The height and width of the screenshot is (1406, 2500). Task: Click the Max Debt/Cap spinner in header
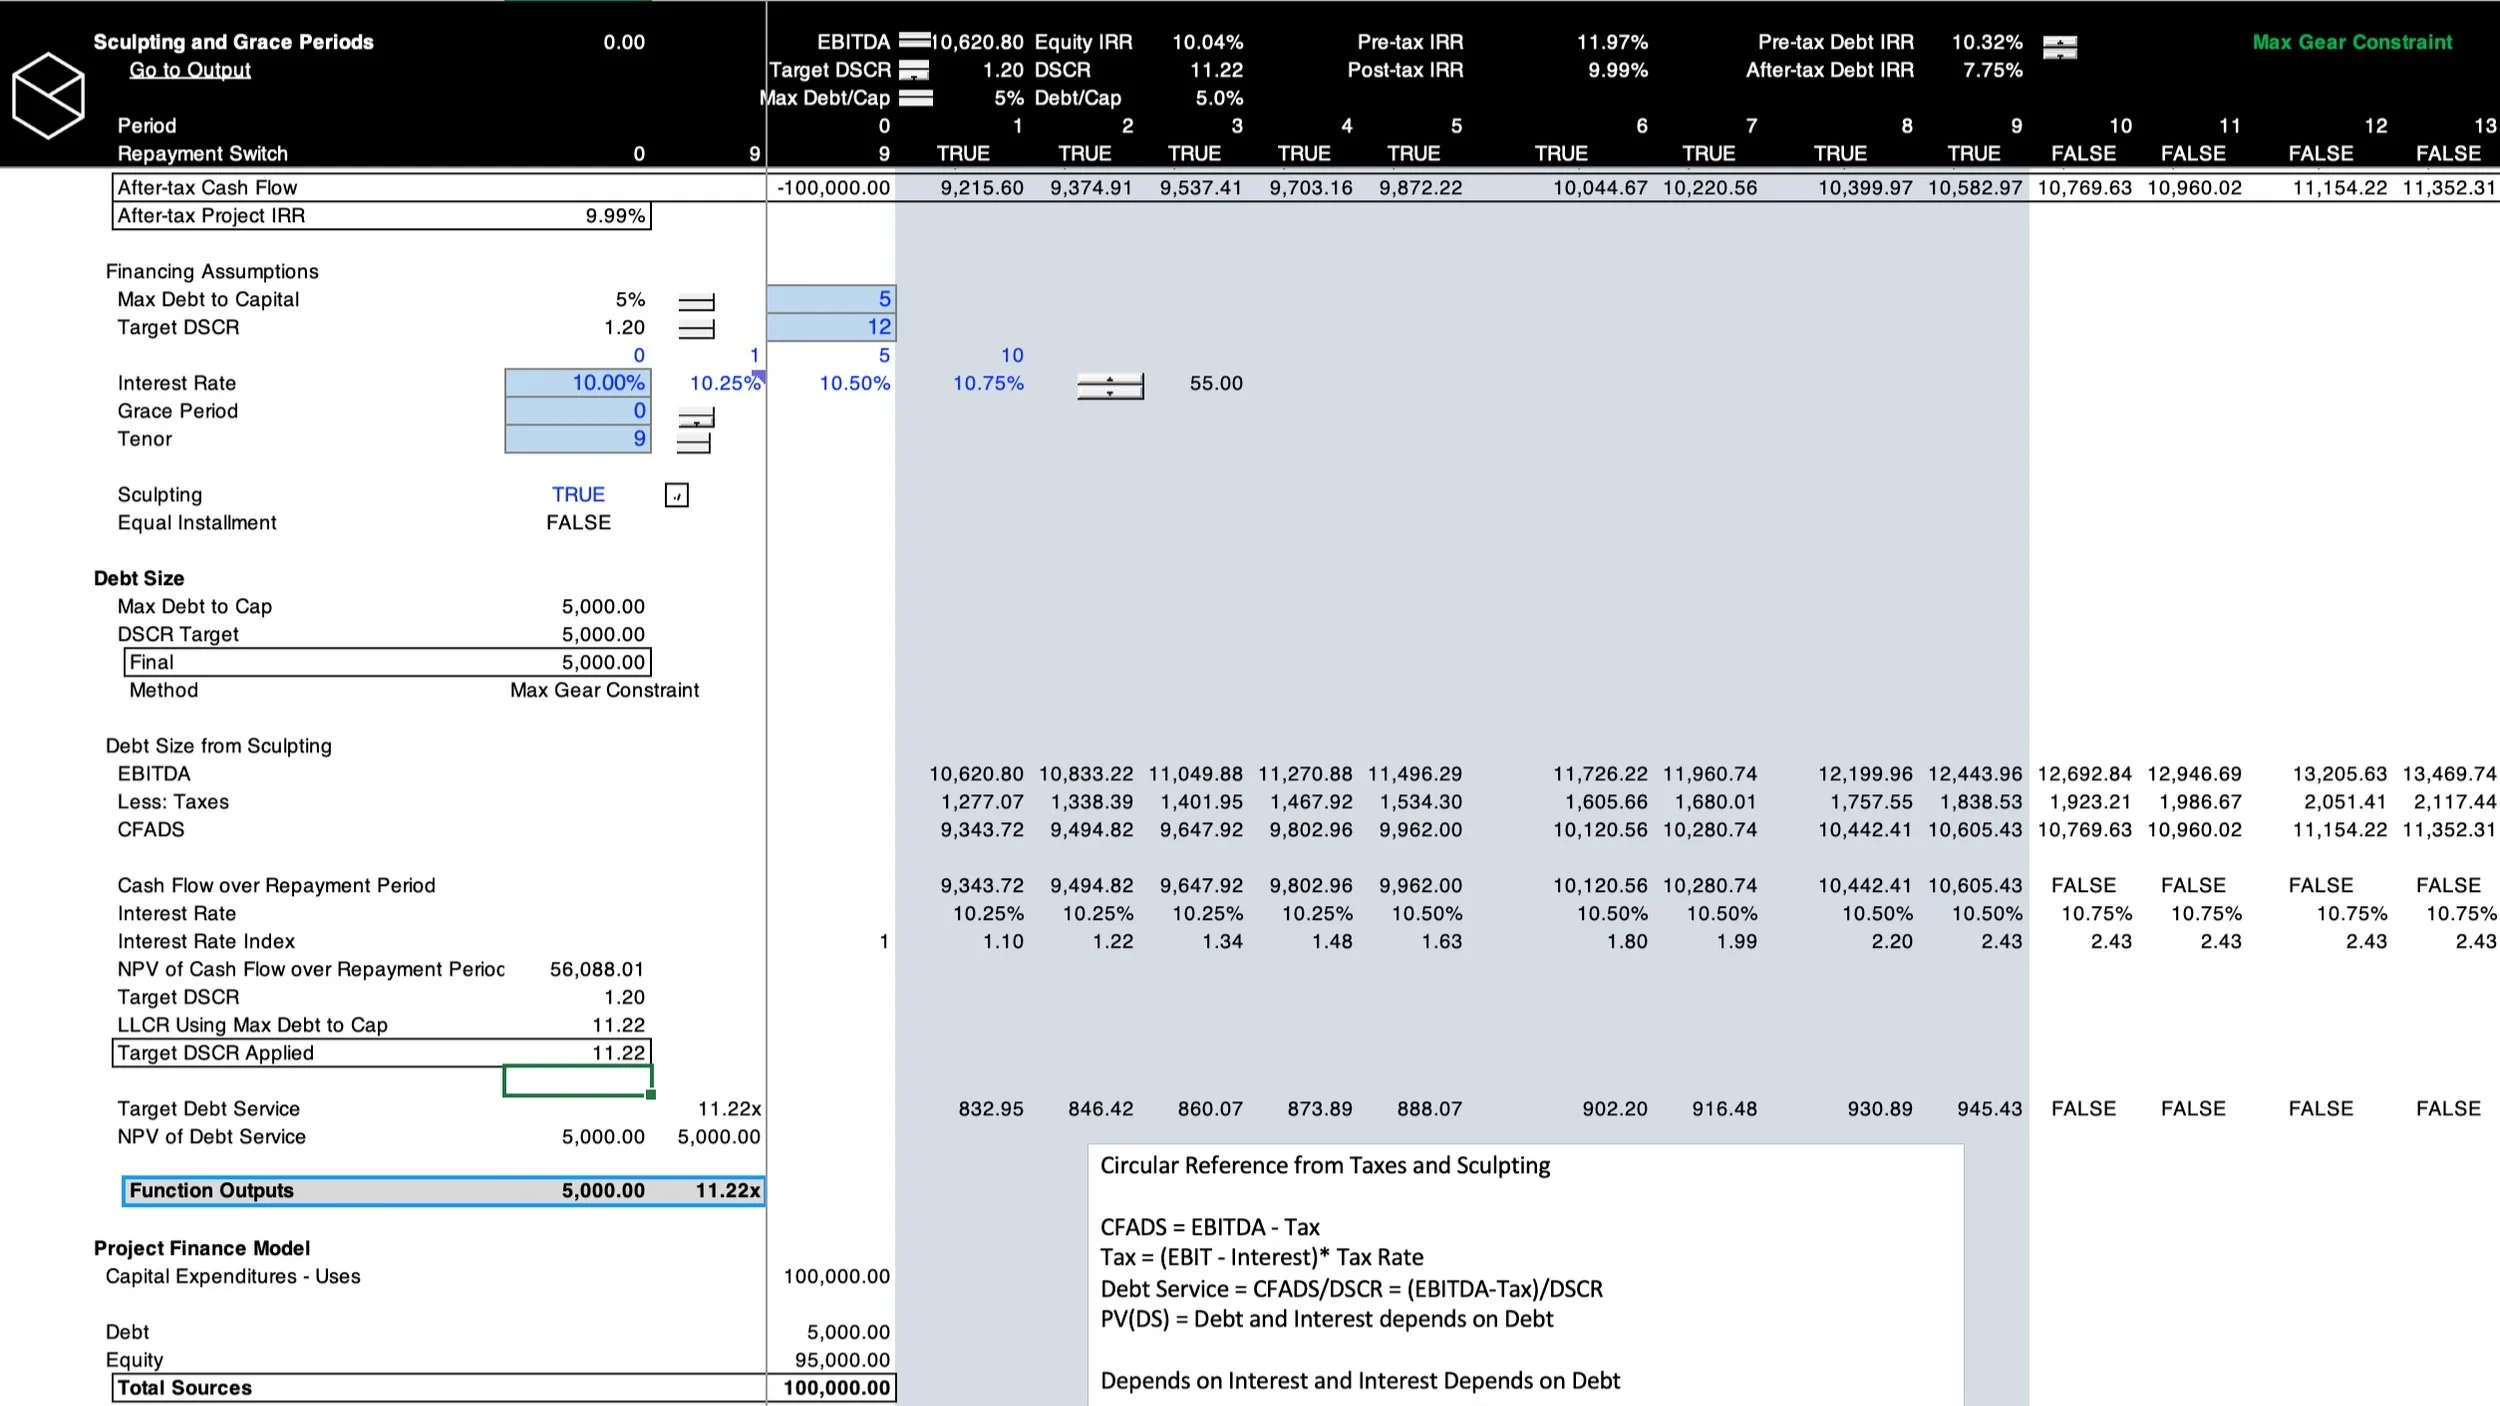tap(915, 98)
